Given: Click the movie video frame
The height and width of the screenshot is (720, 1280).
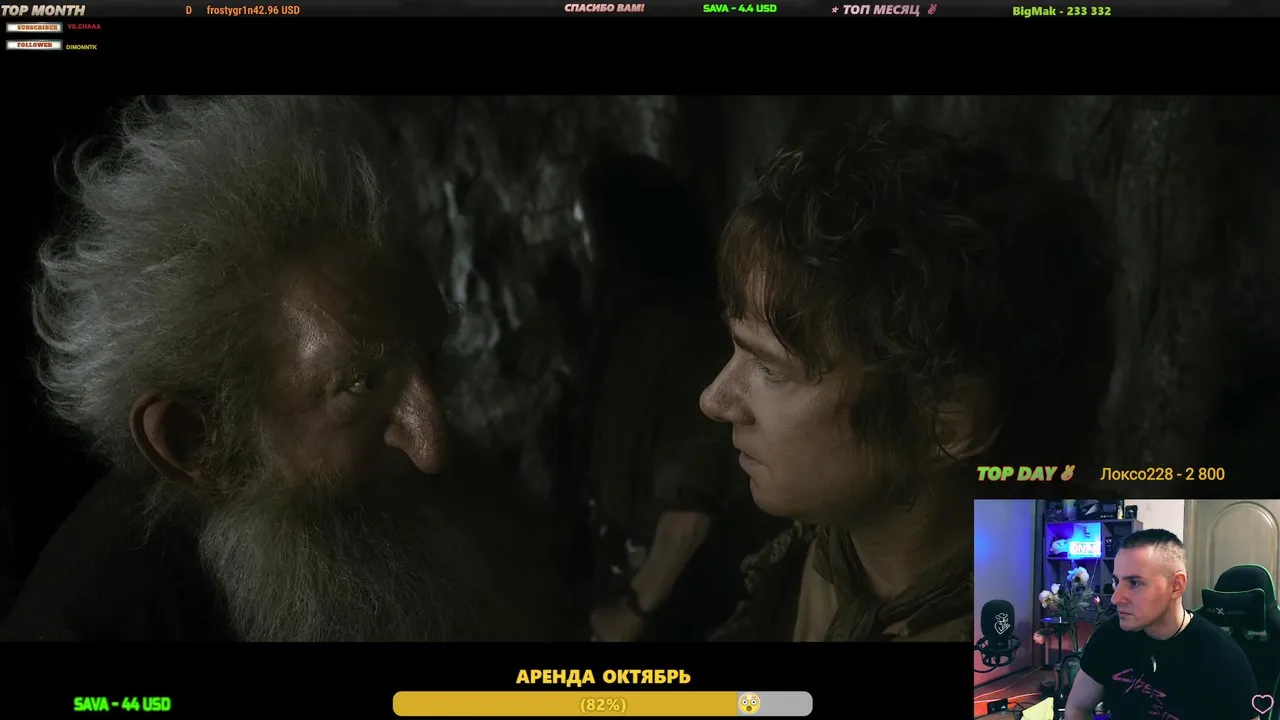Looking at the screenshot, I should (640, 368).
